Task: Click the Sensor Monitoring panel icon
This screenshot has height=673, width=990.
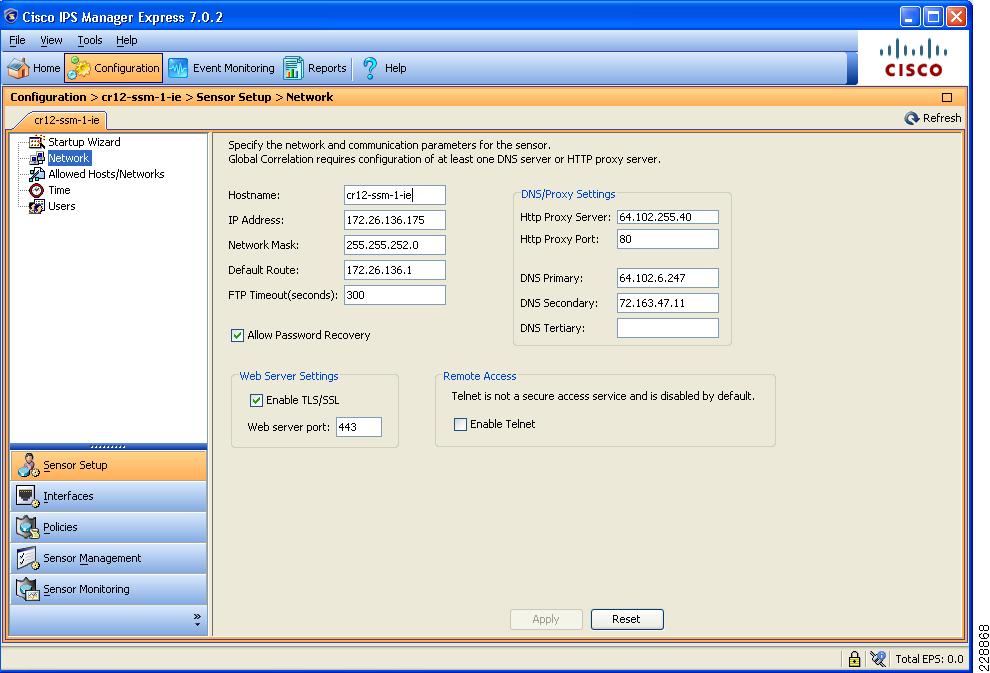Action: pyautogui.click(x=28, y=589)
